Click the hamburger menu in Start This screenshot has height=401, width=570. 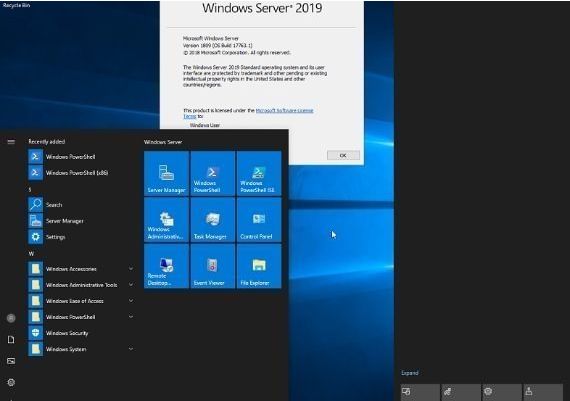[x=11, y=141]
